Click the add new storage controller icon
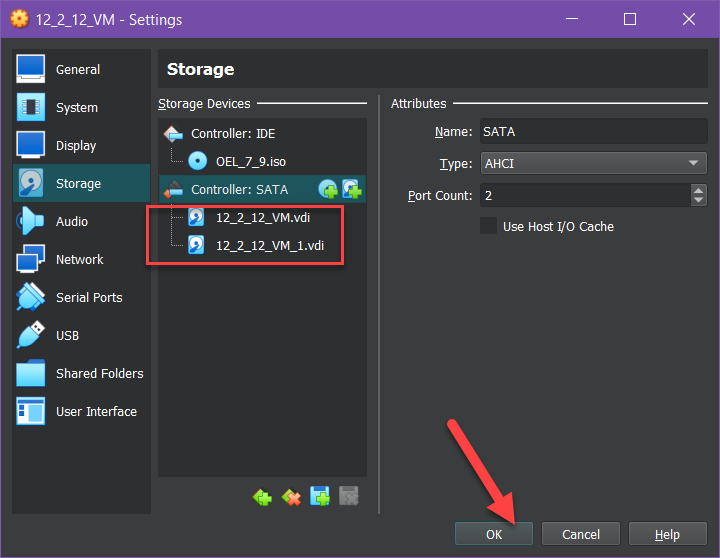This screenshot has width=720, height=558. (x=263, y=496)
